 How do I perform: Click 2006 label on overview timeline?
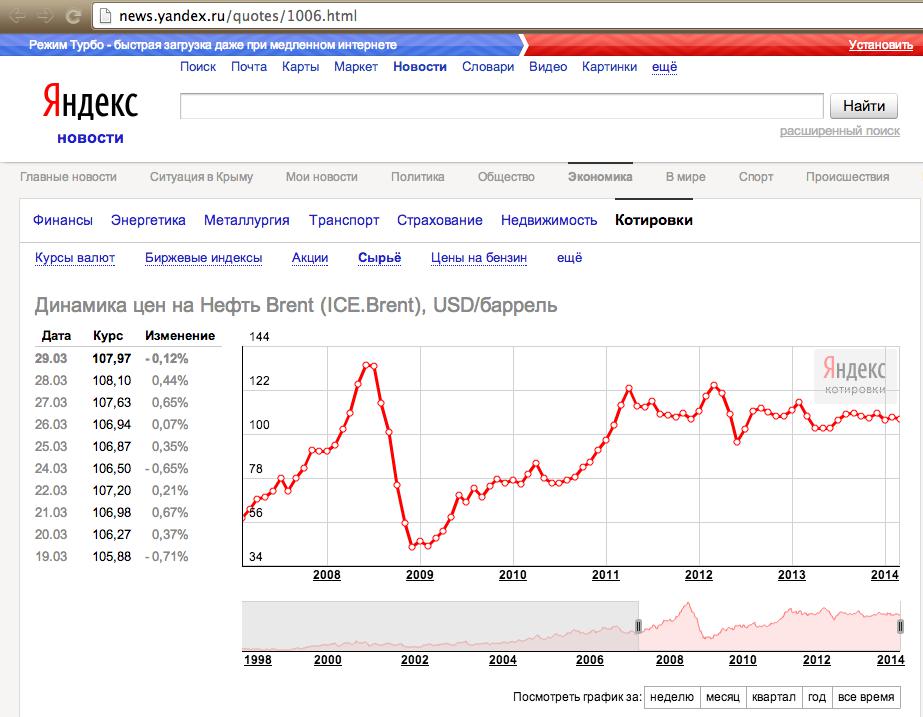[x=590, y=660]
